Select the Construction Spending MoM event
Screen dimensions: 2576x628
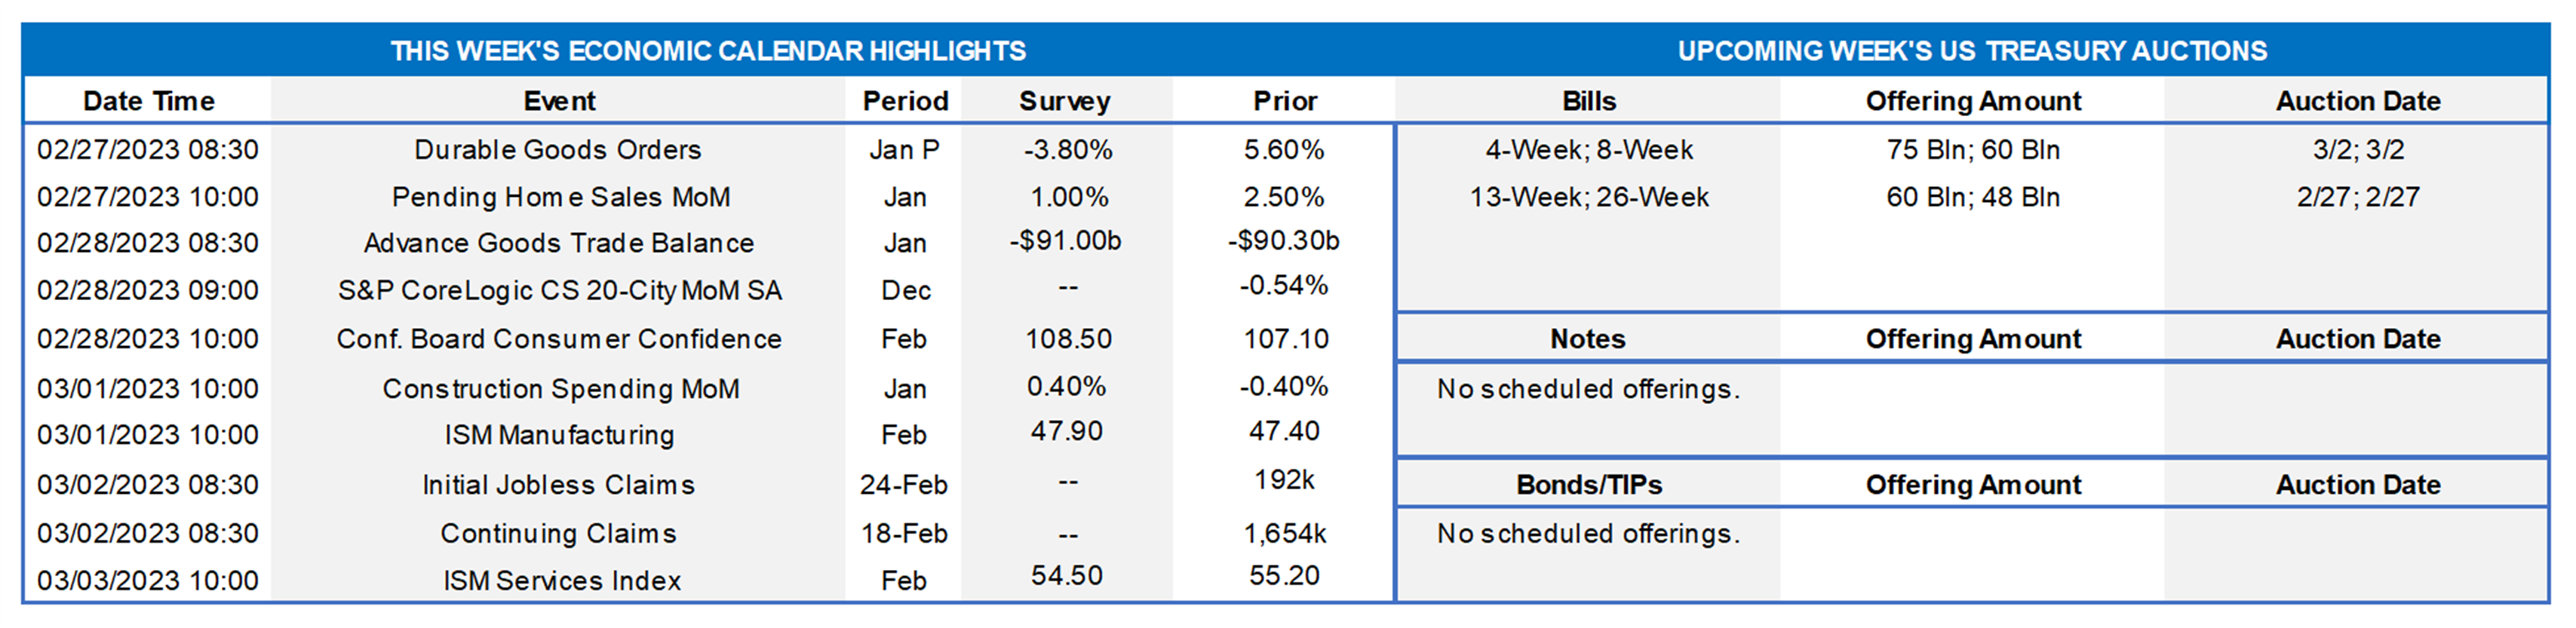(x=560, y=388)
